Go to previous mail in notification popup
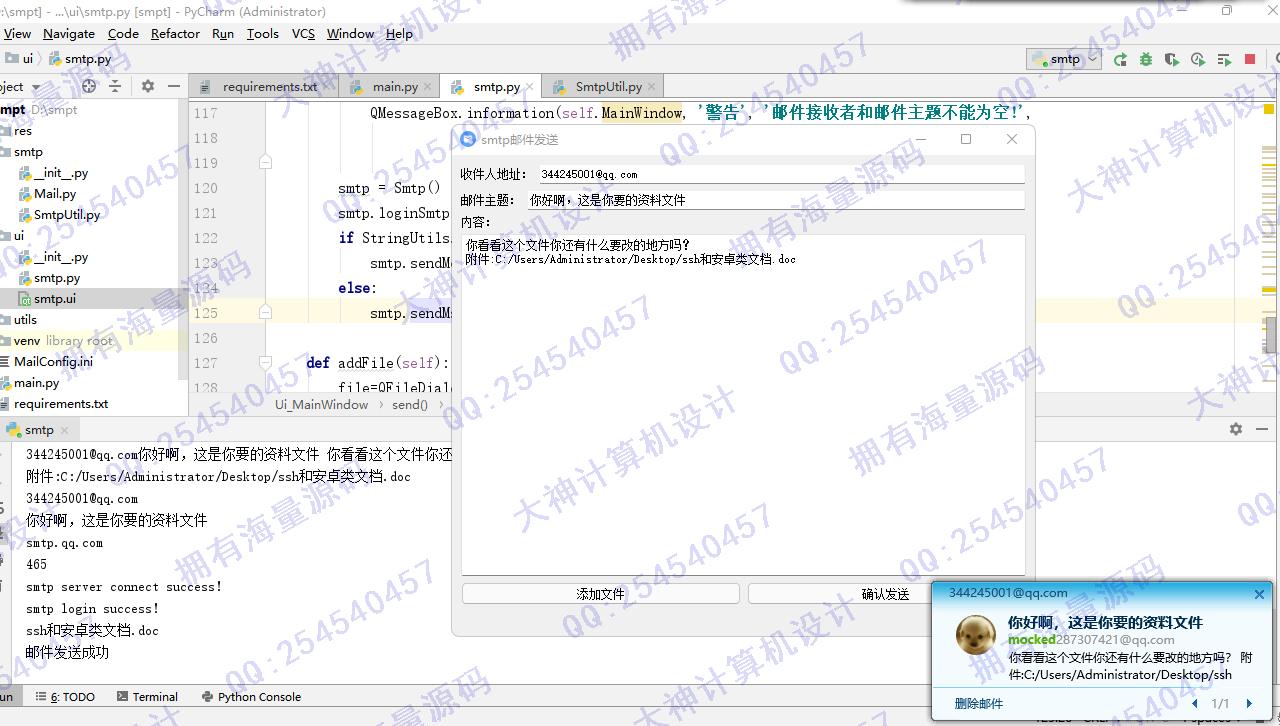 (1194, 704)
